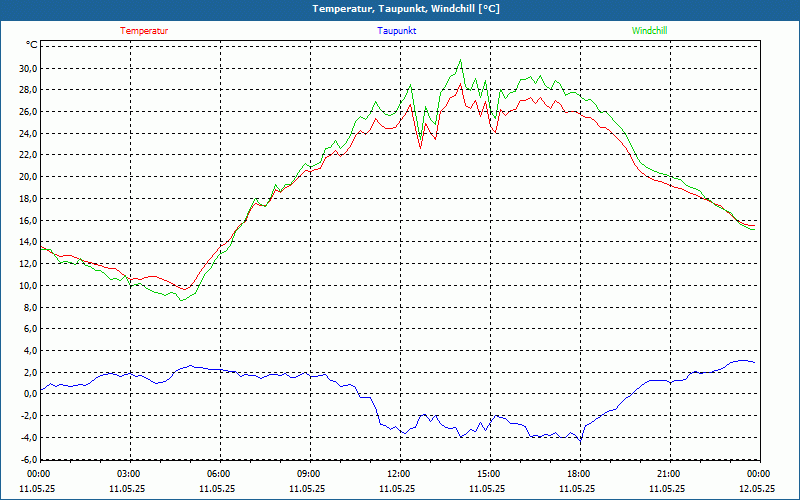Image resolution: width=800 pixels, height=500 pixels.
Task: Click the 12,0 y-axis value
Action: [29, 263]
